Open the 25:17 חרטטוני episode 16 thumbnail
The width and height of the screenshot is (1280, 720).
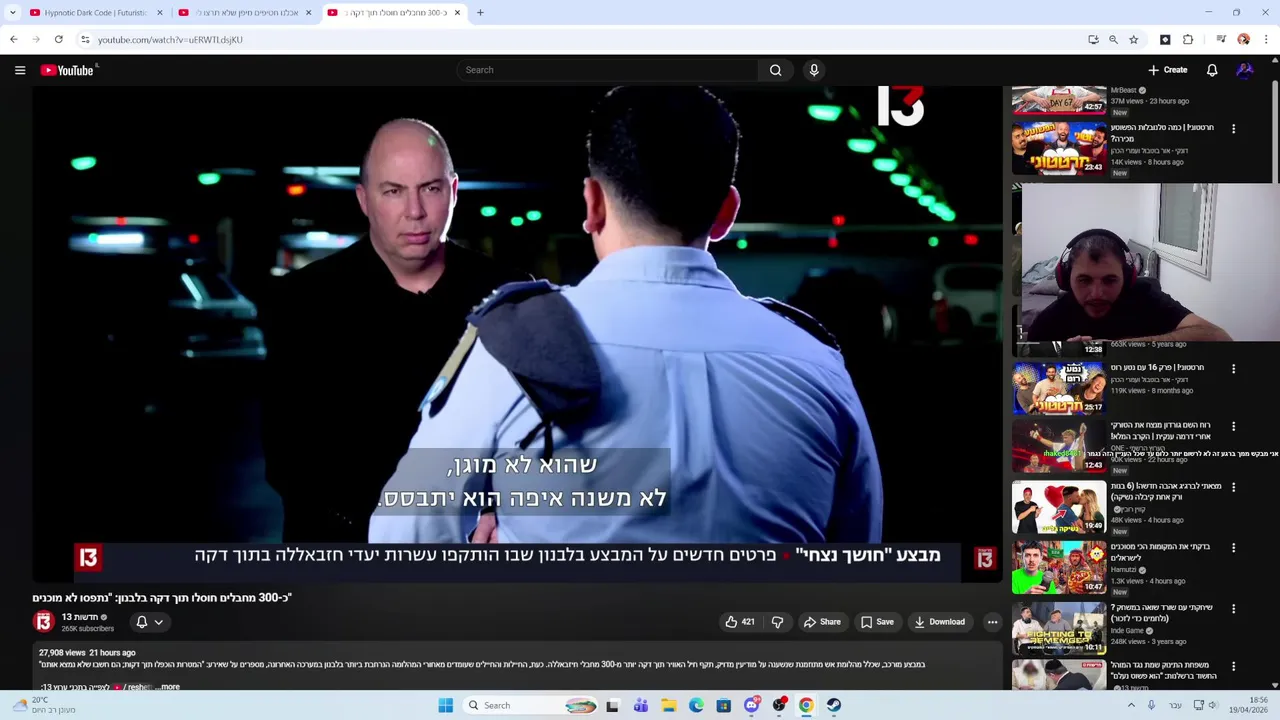[1059, 388]
